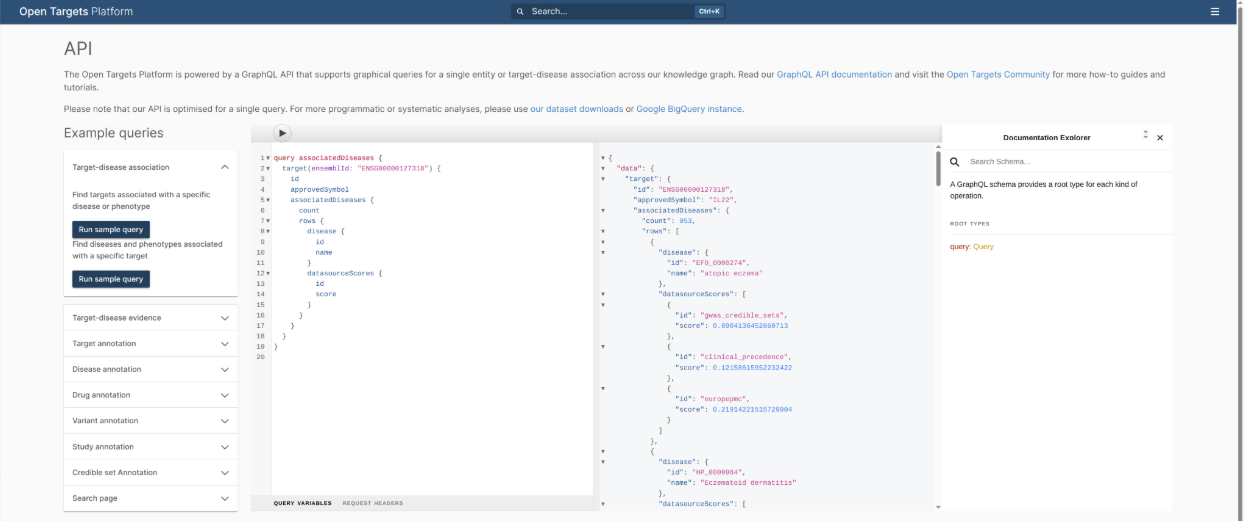Collapse "associatedDiseases" node in results
This screenshot has height=530, width=1244.
pos(603,210)
